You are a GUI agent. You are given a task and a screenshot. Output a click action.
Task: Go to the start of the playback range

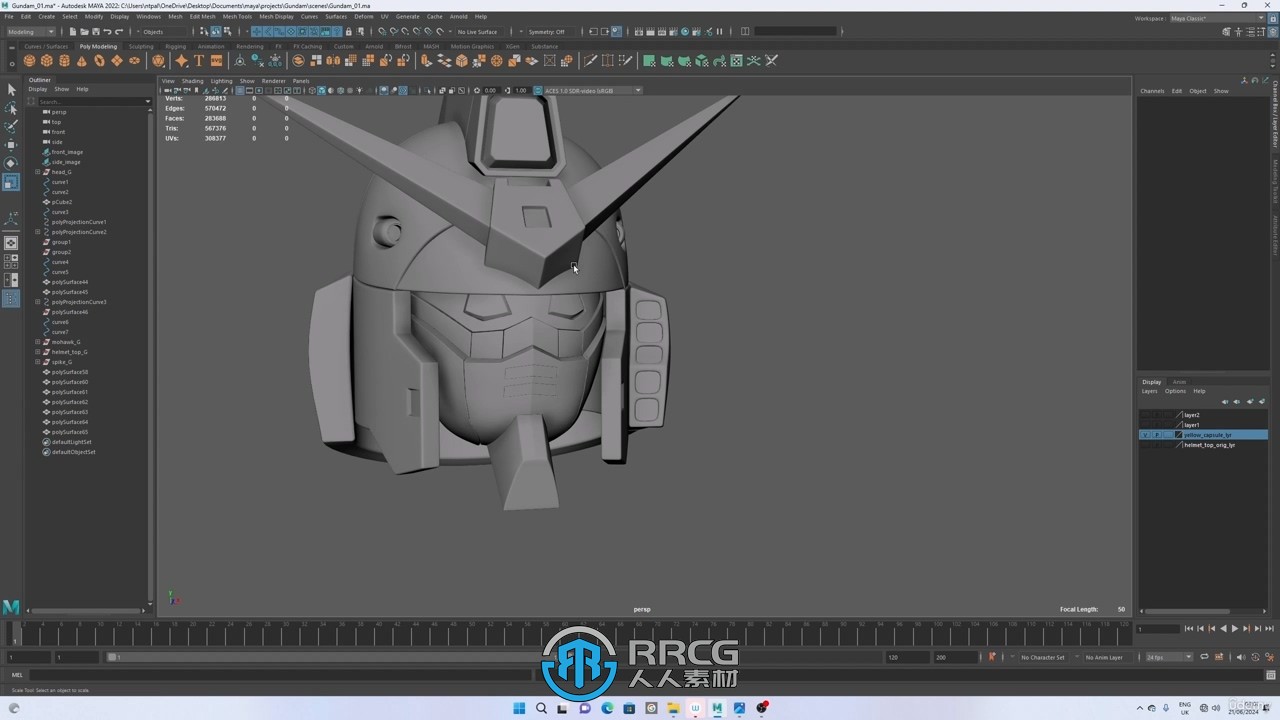pyautogui.click(x=1189, y=629)
